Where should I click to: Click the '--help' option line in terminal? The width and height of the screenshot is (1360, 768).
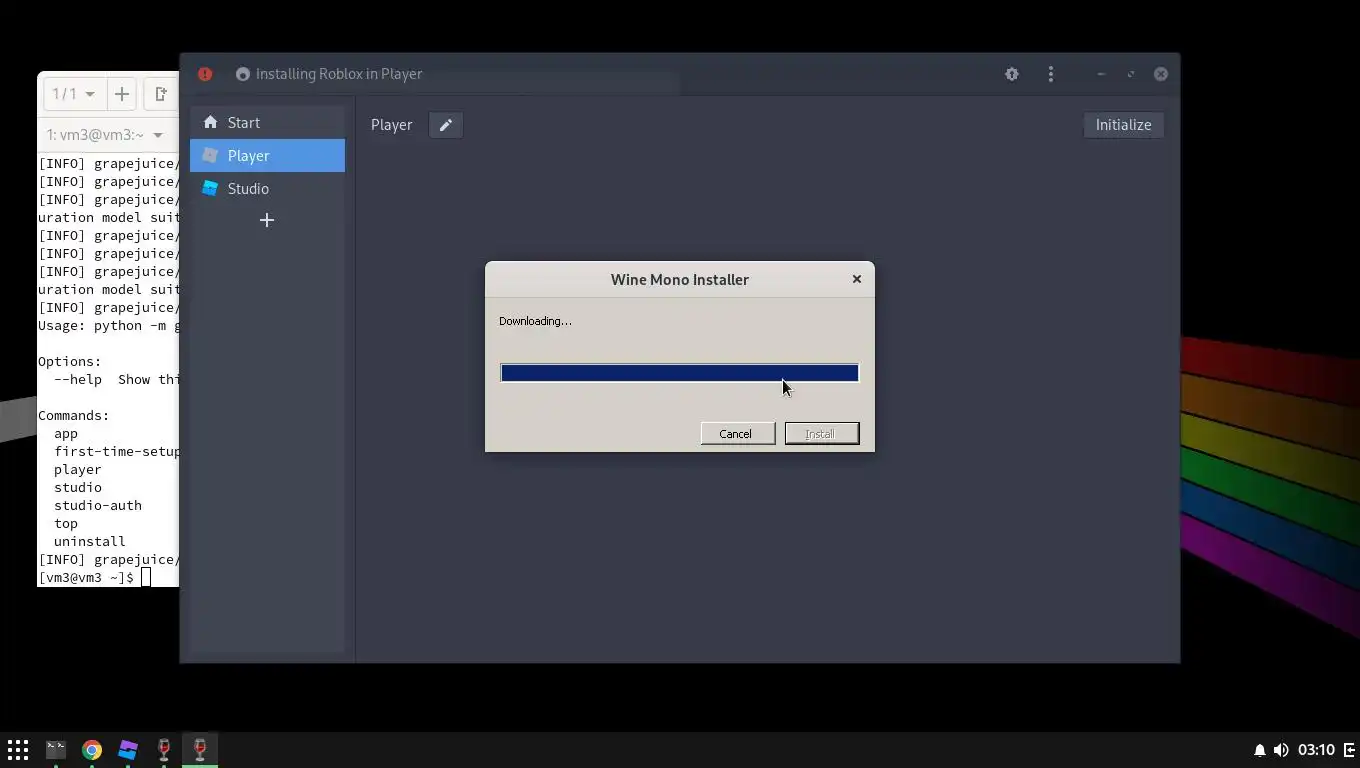(x=116, y=379)
